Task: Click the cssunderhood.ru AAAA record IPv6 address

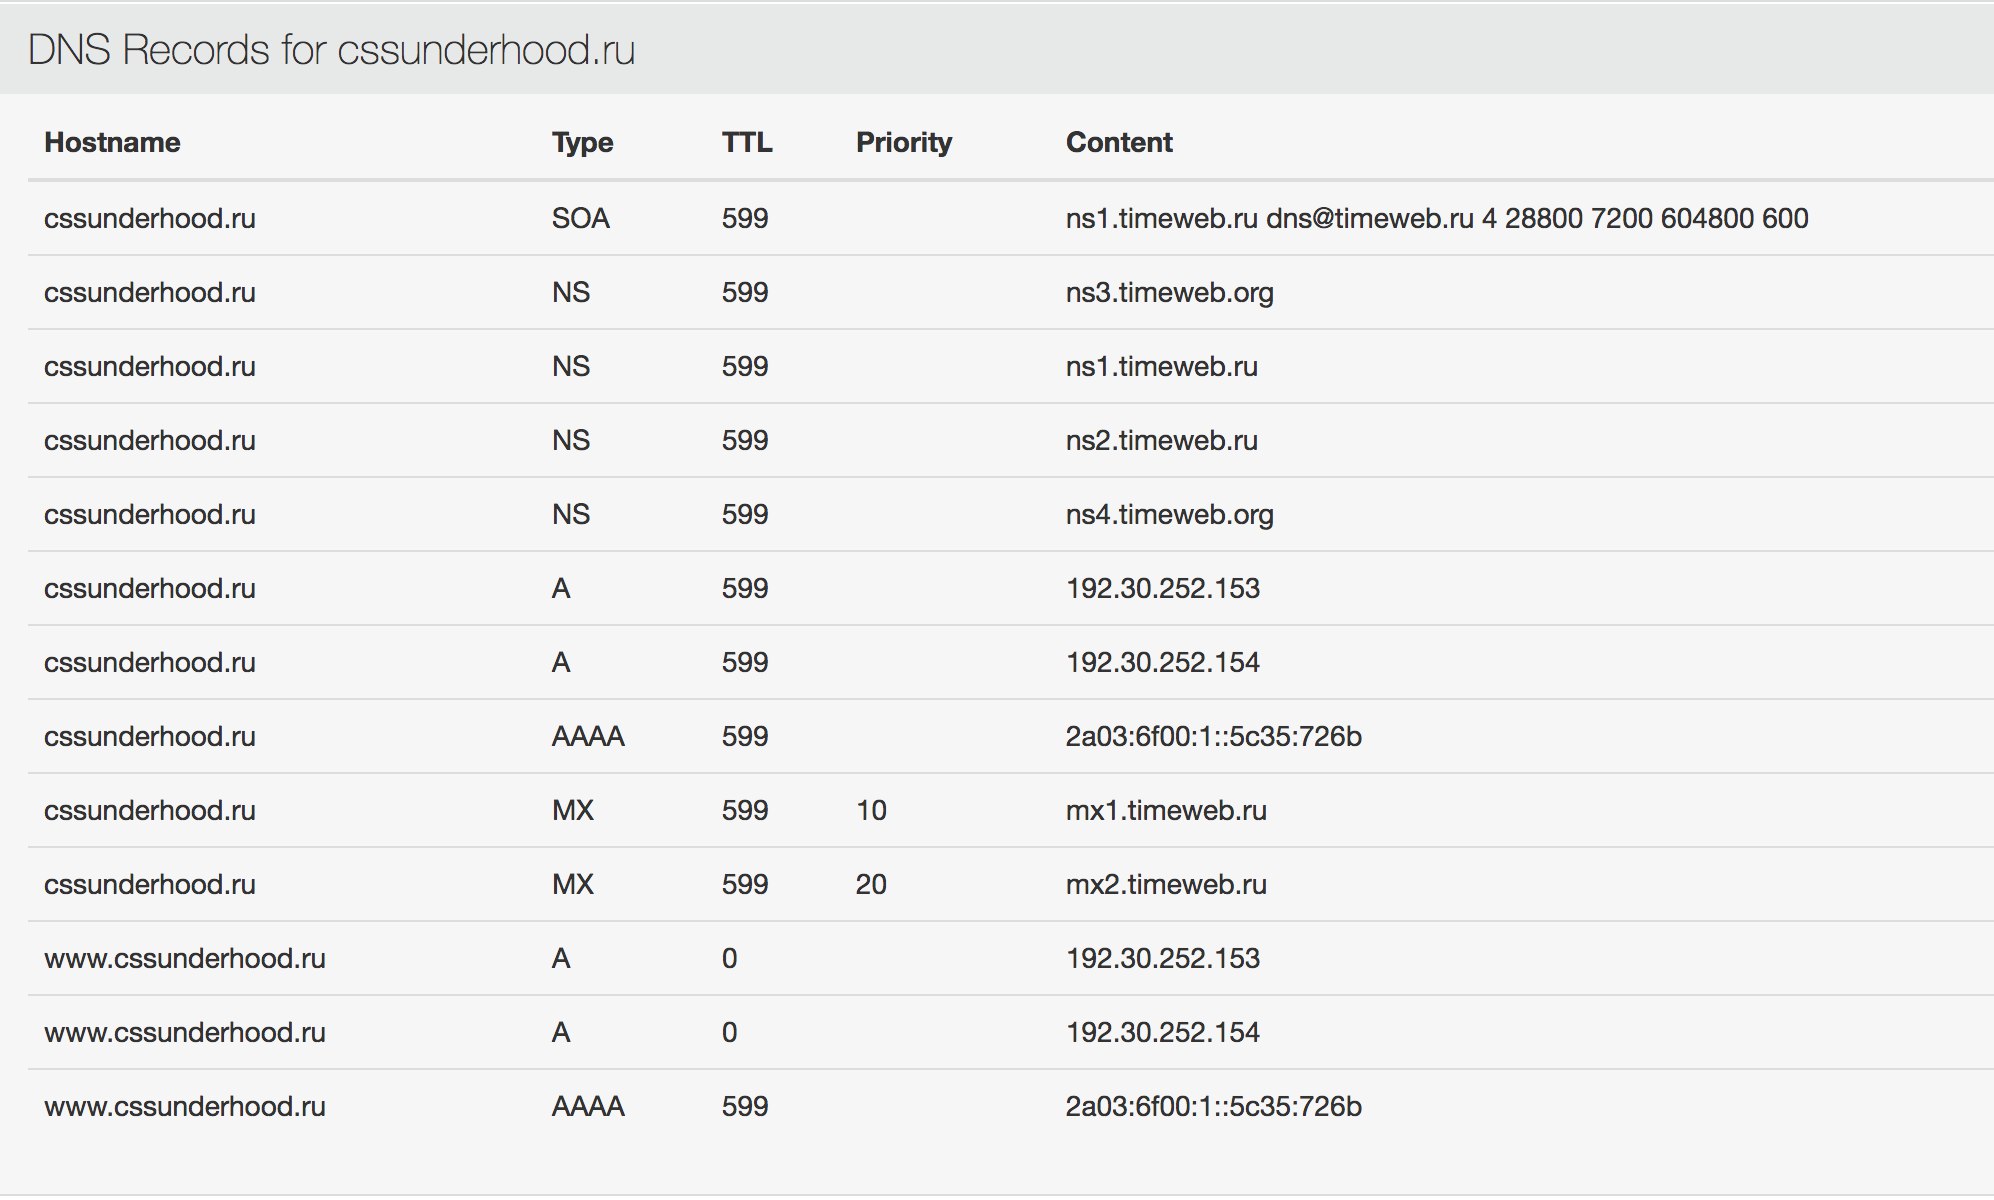Action: click(1214, 736)
